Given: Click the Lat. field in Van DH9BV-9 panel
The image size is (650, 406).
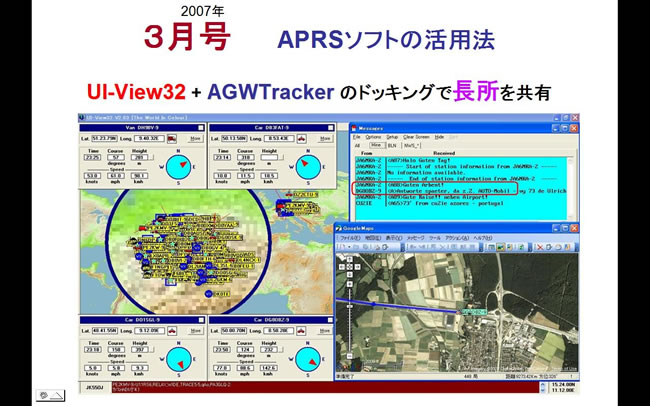Looking at the screenshot, I should tap(105, 138).
